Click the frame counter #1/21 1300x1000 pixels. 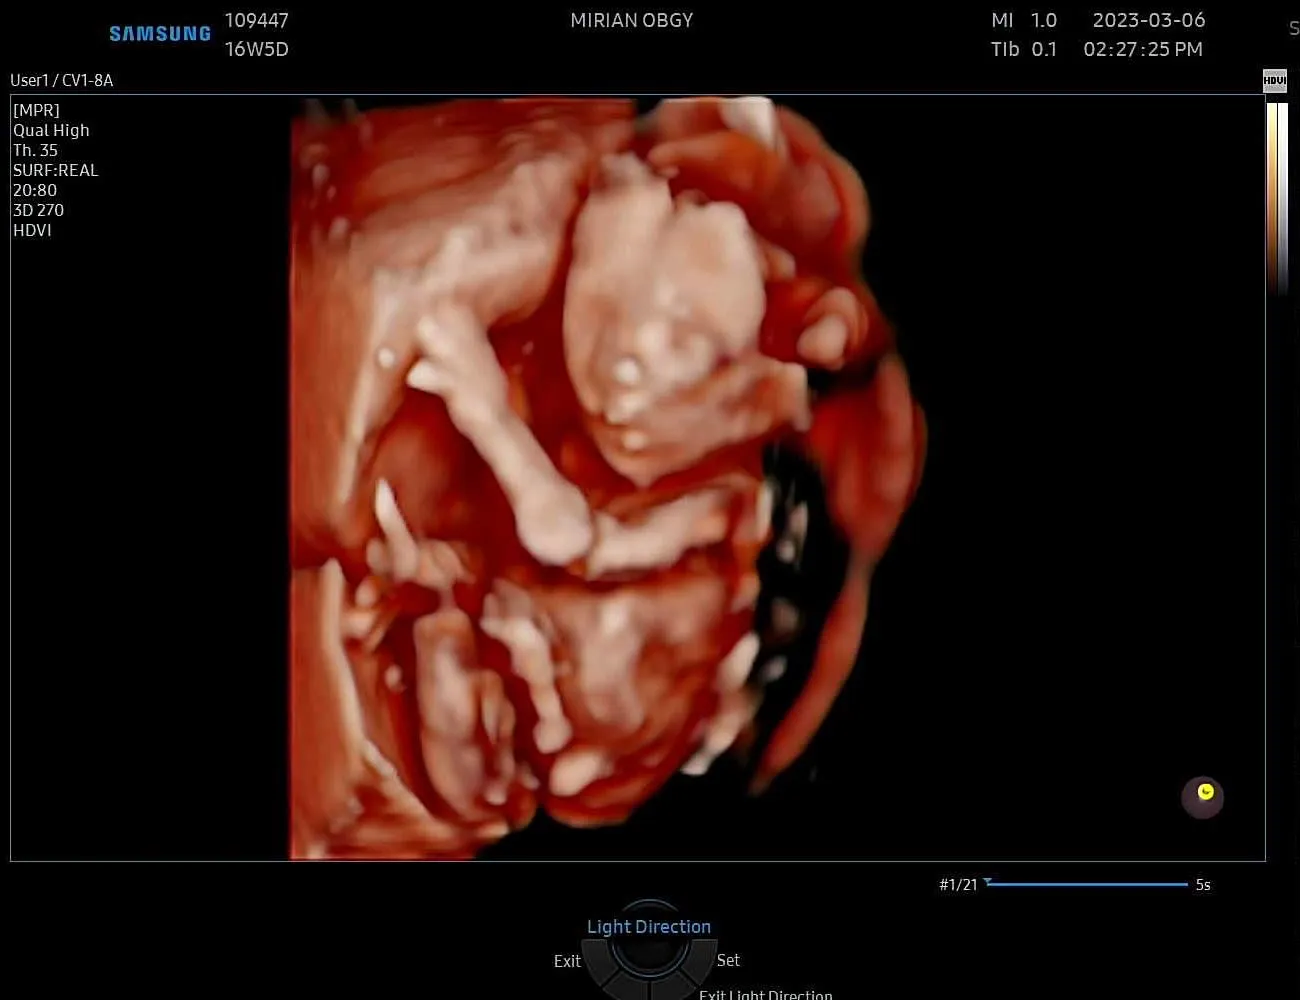tap(958, 885)
